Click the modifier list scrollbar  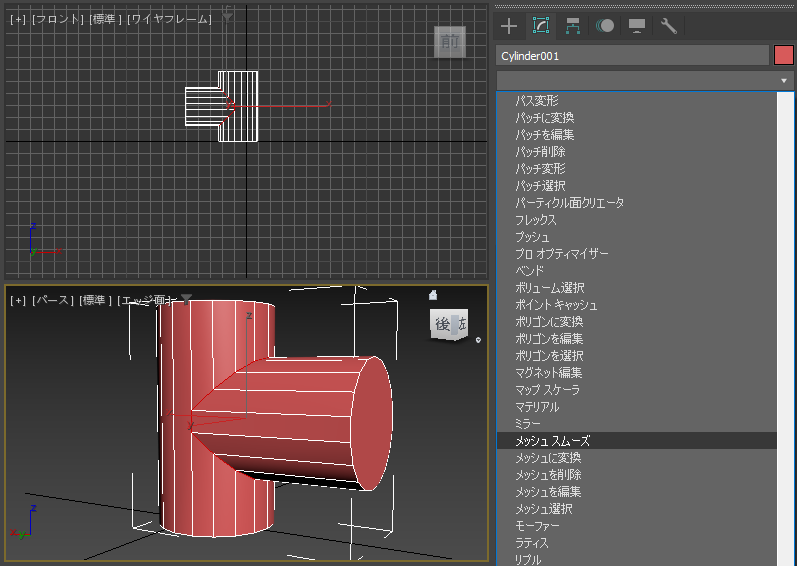point(785,329)
